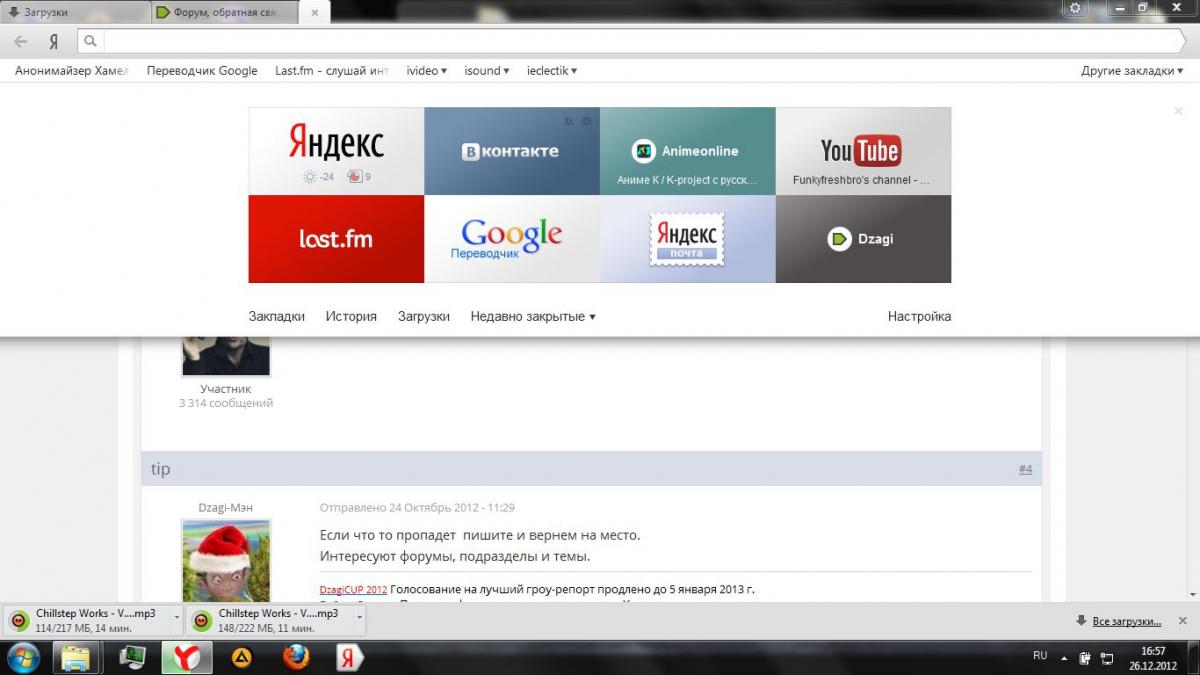Open the browser settings gear icon
Viewport: 1200px width, 675px height.
point(1075,8)
